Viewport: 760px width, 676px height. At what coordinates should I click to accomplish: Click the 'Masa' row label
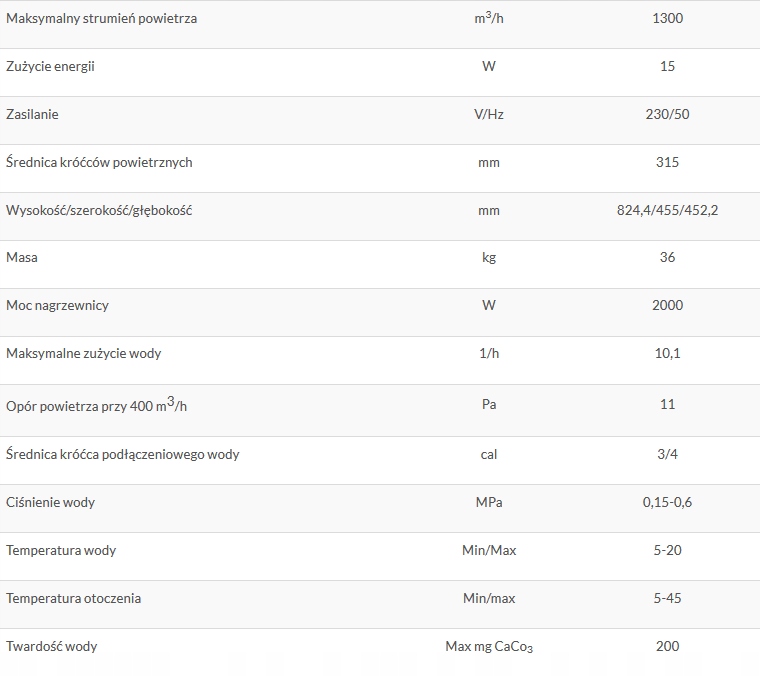[22, 257]
